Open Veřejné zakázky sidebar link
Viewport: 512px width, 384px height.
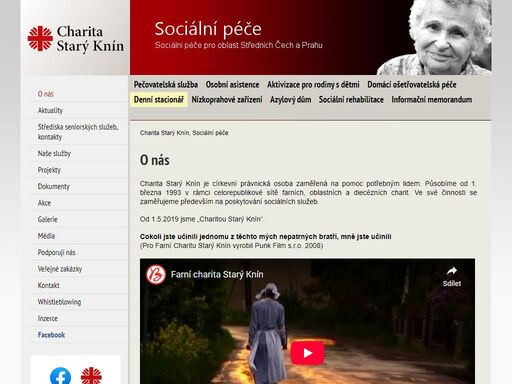(x=60, y=269)
